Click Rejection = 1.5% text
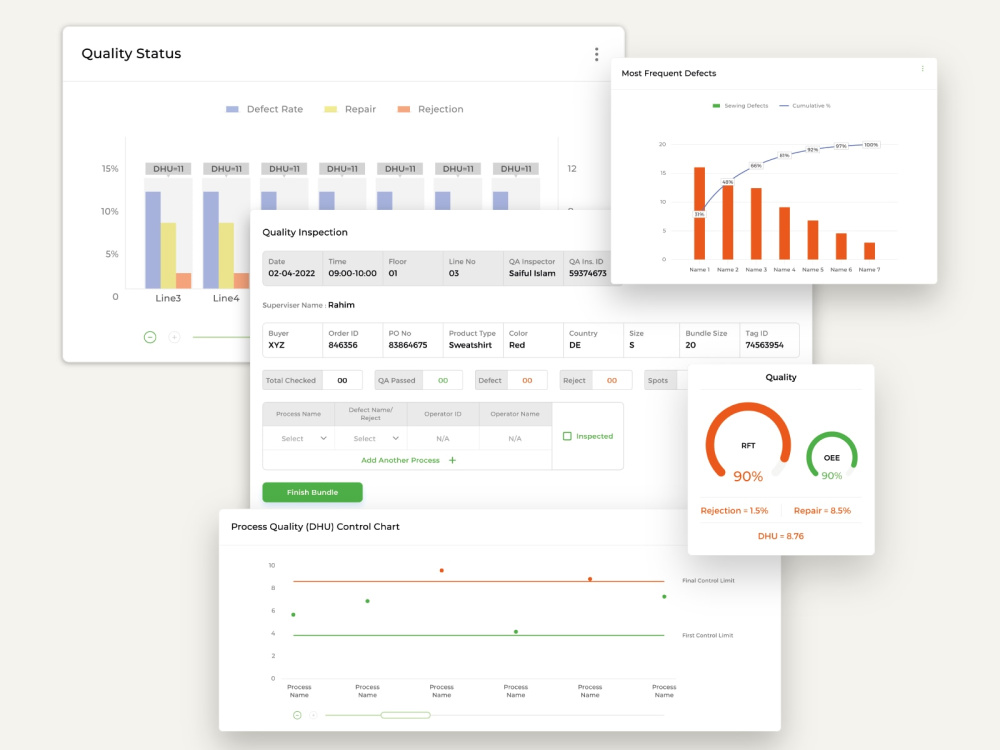Screen dimensions: 1000x750 click(x=734, y=510)
